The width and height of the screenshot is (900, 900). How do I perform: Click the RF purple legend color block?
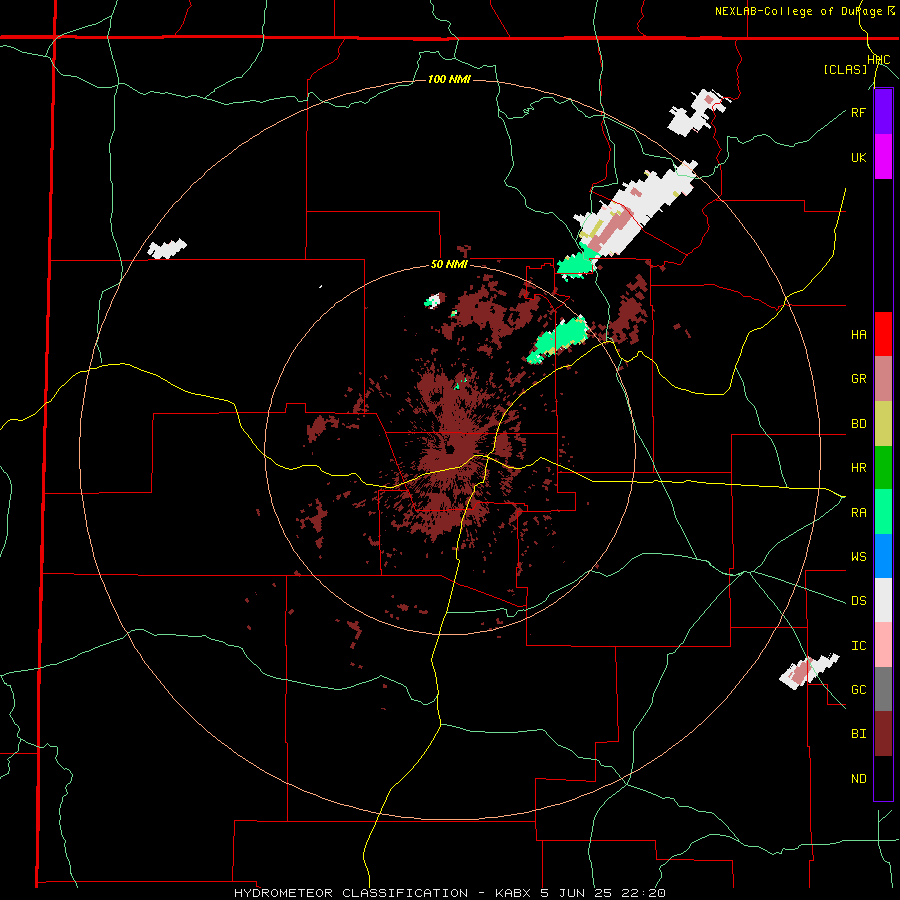pyautogui.click(x=883, y=112)
